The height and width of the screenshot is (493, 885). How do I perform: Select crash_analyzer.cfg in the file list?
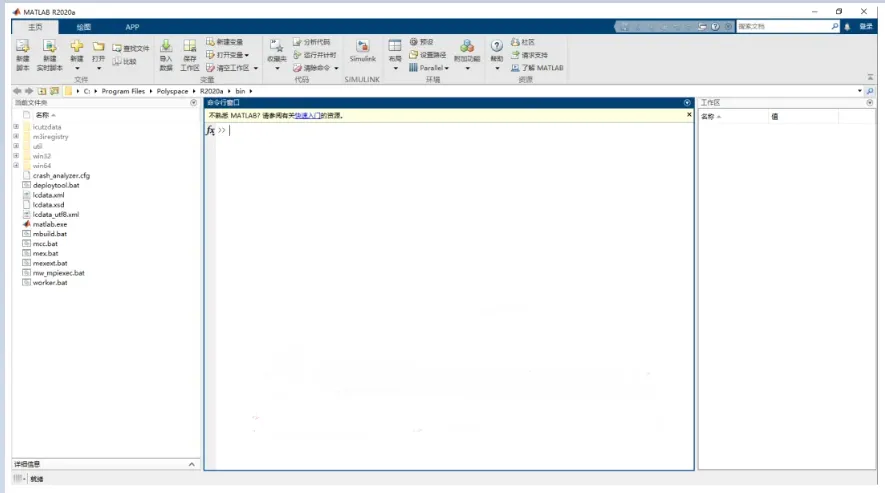click(x=61, y=176)
